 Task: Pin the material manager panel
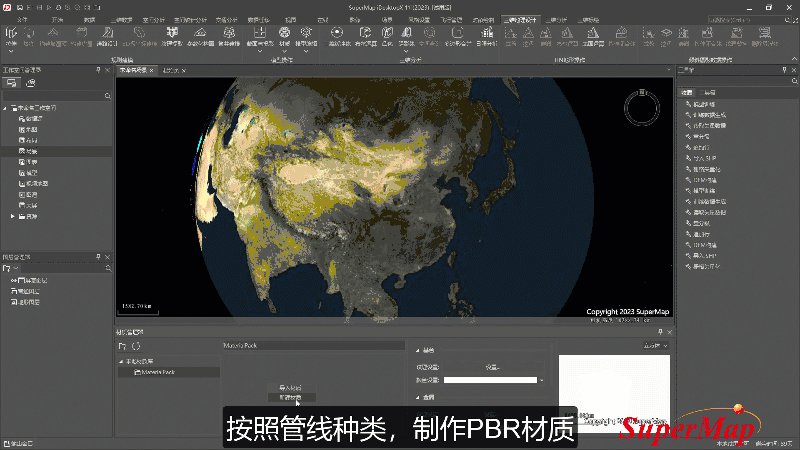click(660, 332)
